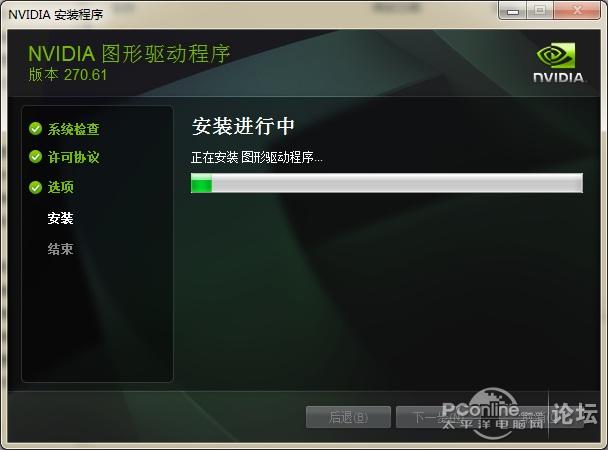Screen dimensions: 608x450
Task: Select the 许可协议 step label
Action: click(74, 157)
